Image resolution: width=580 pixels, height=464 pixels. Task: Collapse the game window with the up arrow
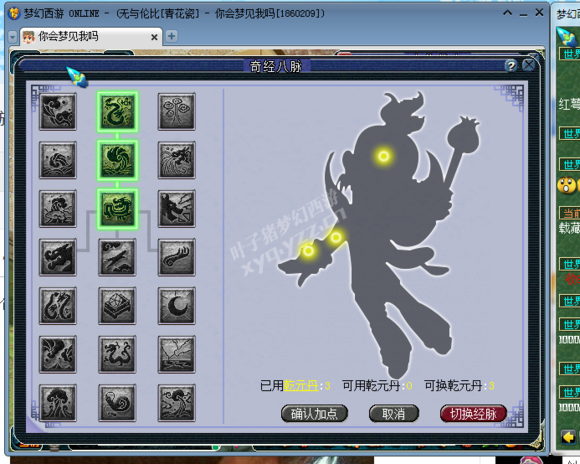508,13
